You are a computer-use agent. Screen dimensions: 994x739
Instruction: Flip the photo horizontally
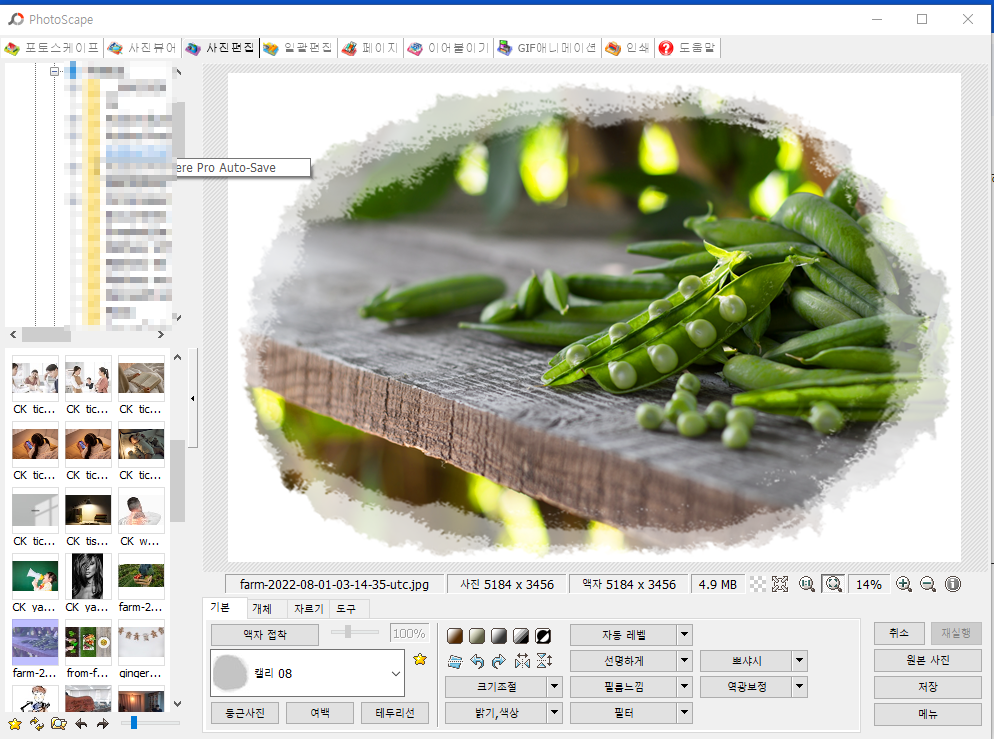pyautogui.click(x=522, y=662)
